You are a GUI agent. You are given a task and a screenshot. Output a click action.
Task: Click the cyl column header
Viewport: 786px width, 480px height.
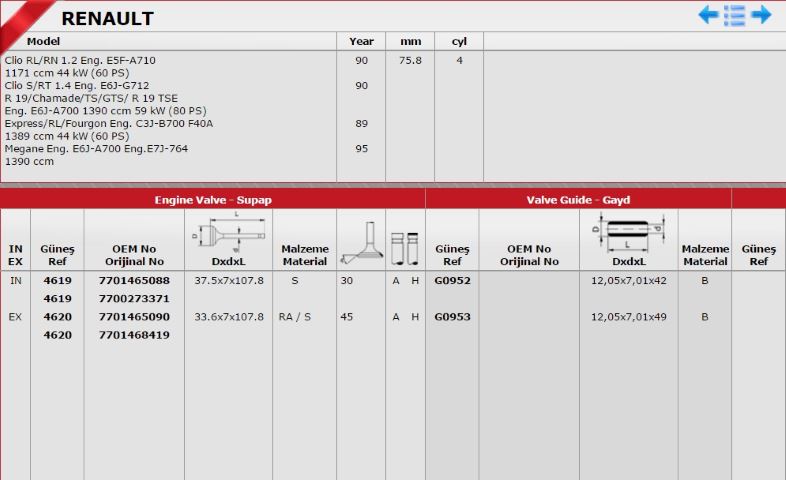459,42
